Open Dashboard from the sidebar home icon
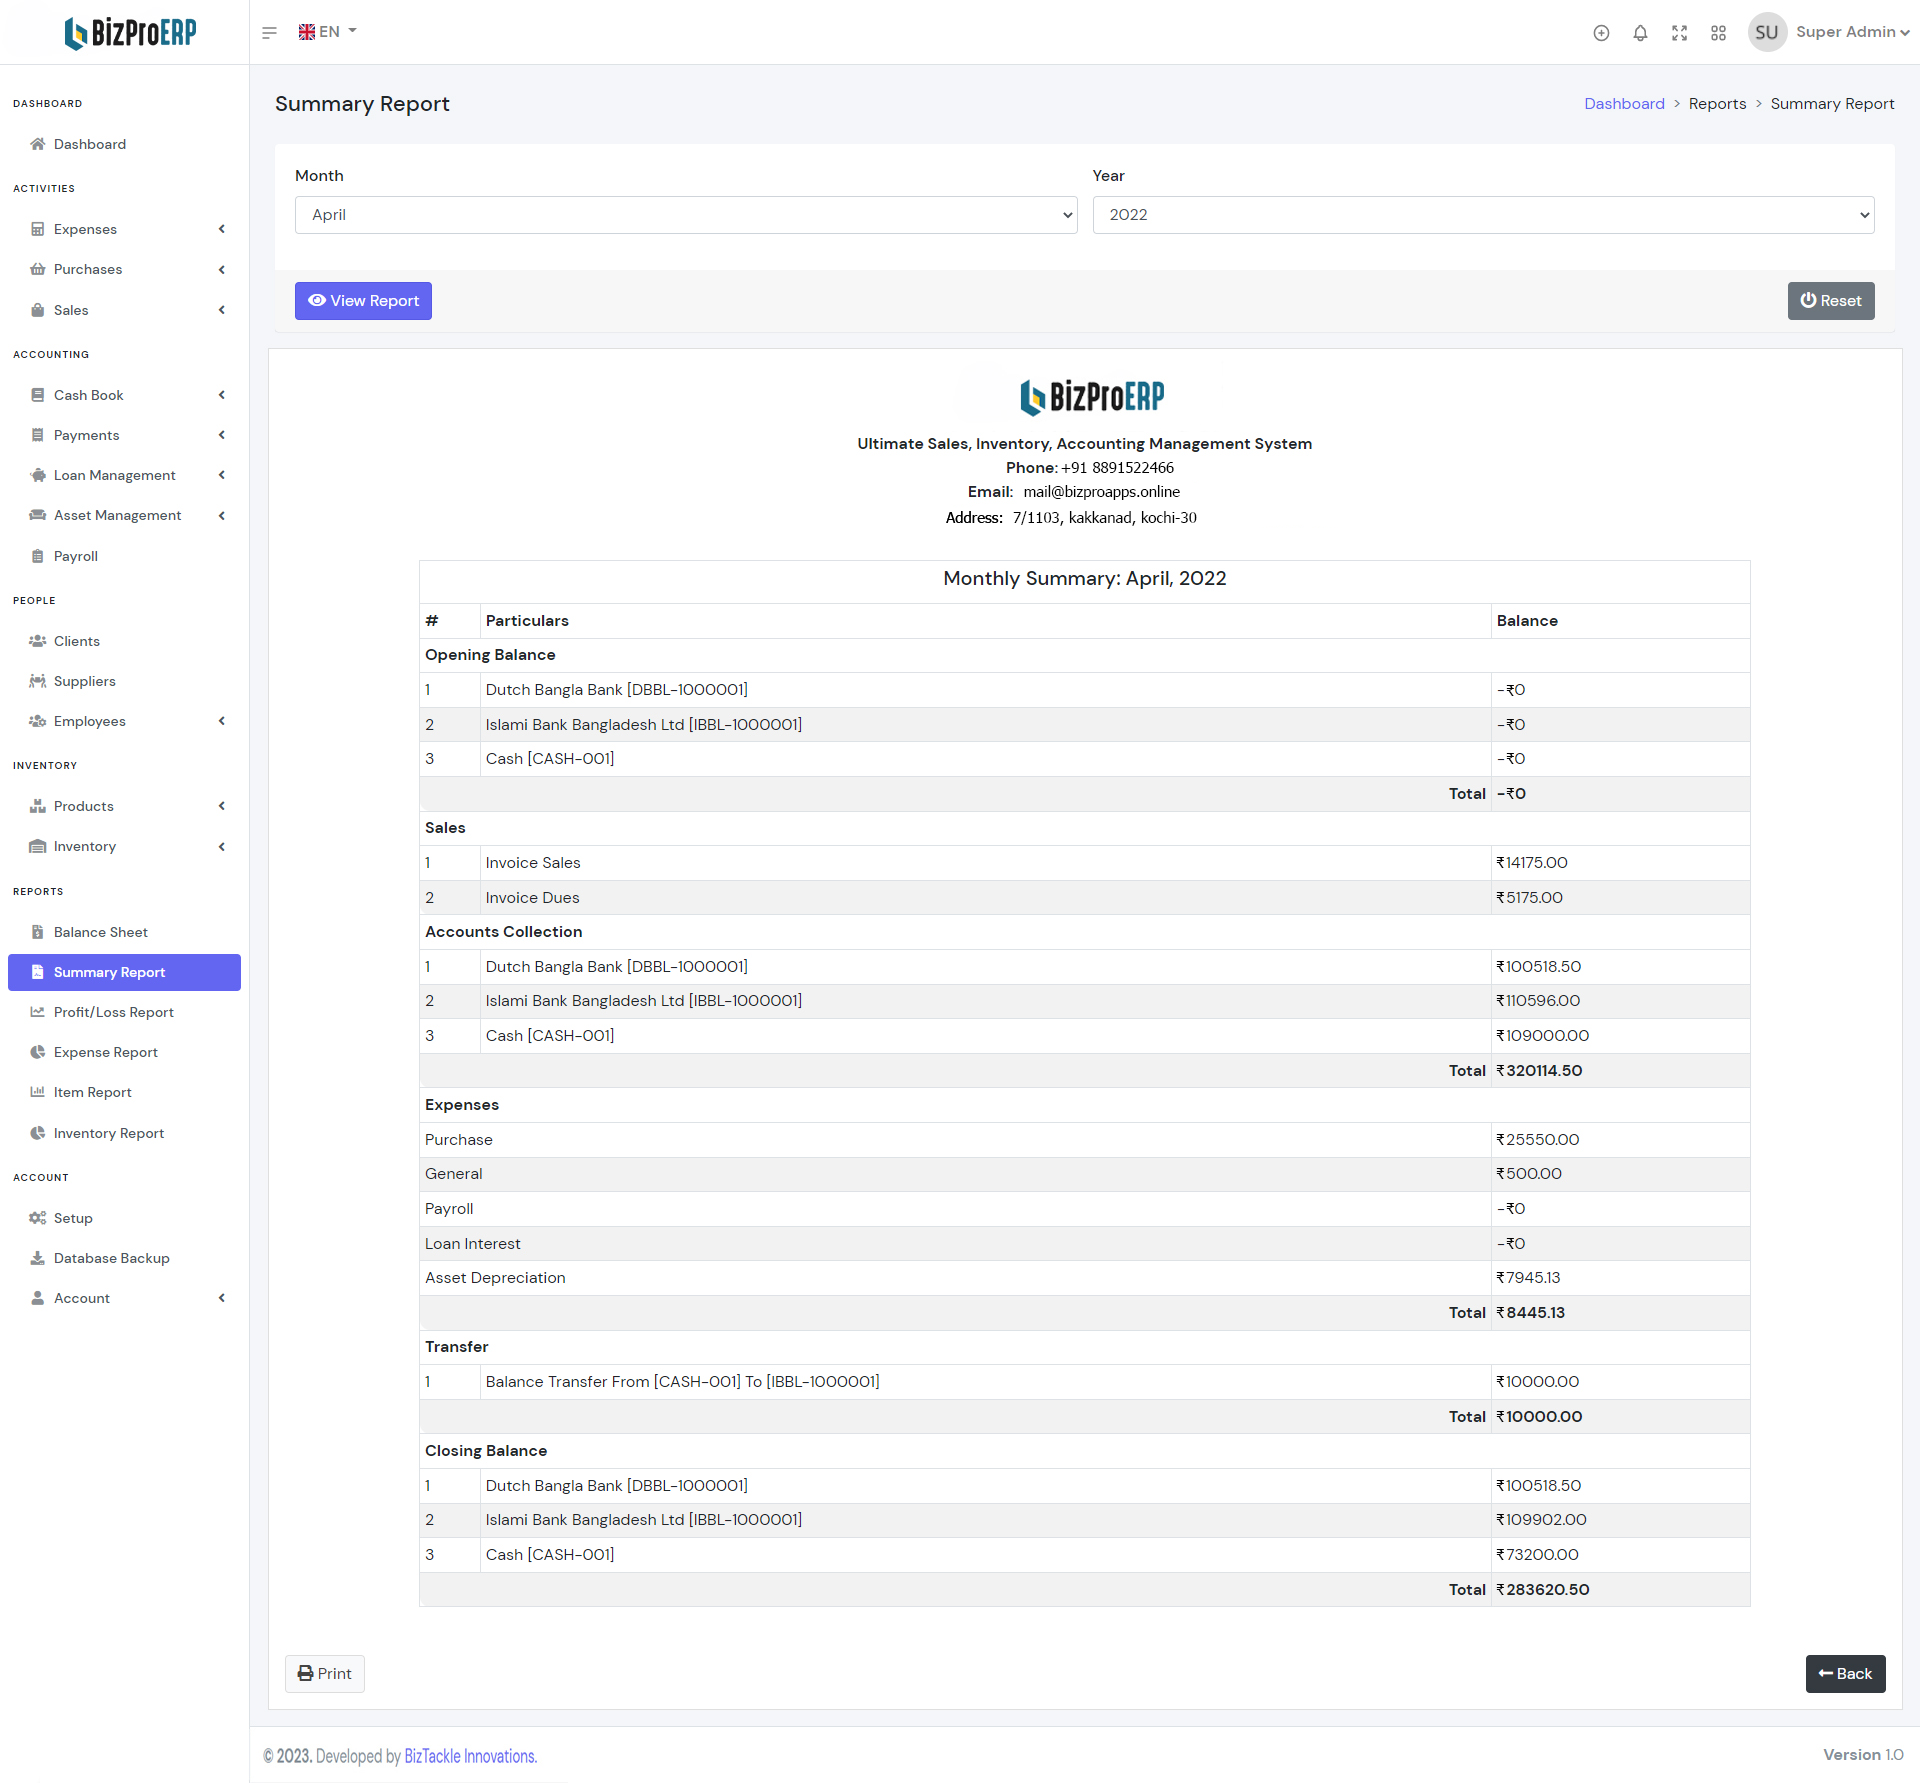The width and height of the screenshot is (1920, 1783). (89, 144)
